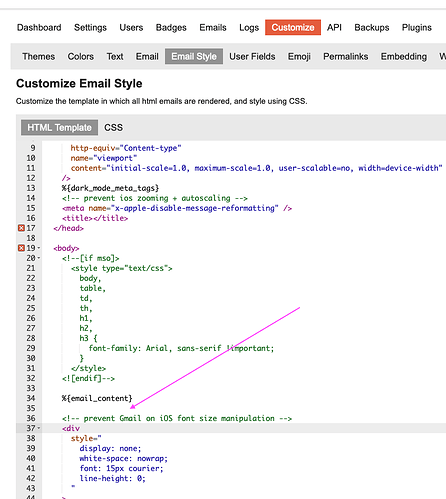Open the Dashboard admin tab
This screenshot has width=446, height=499.
(39, 27)
